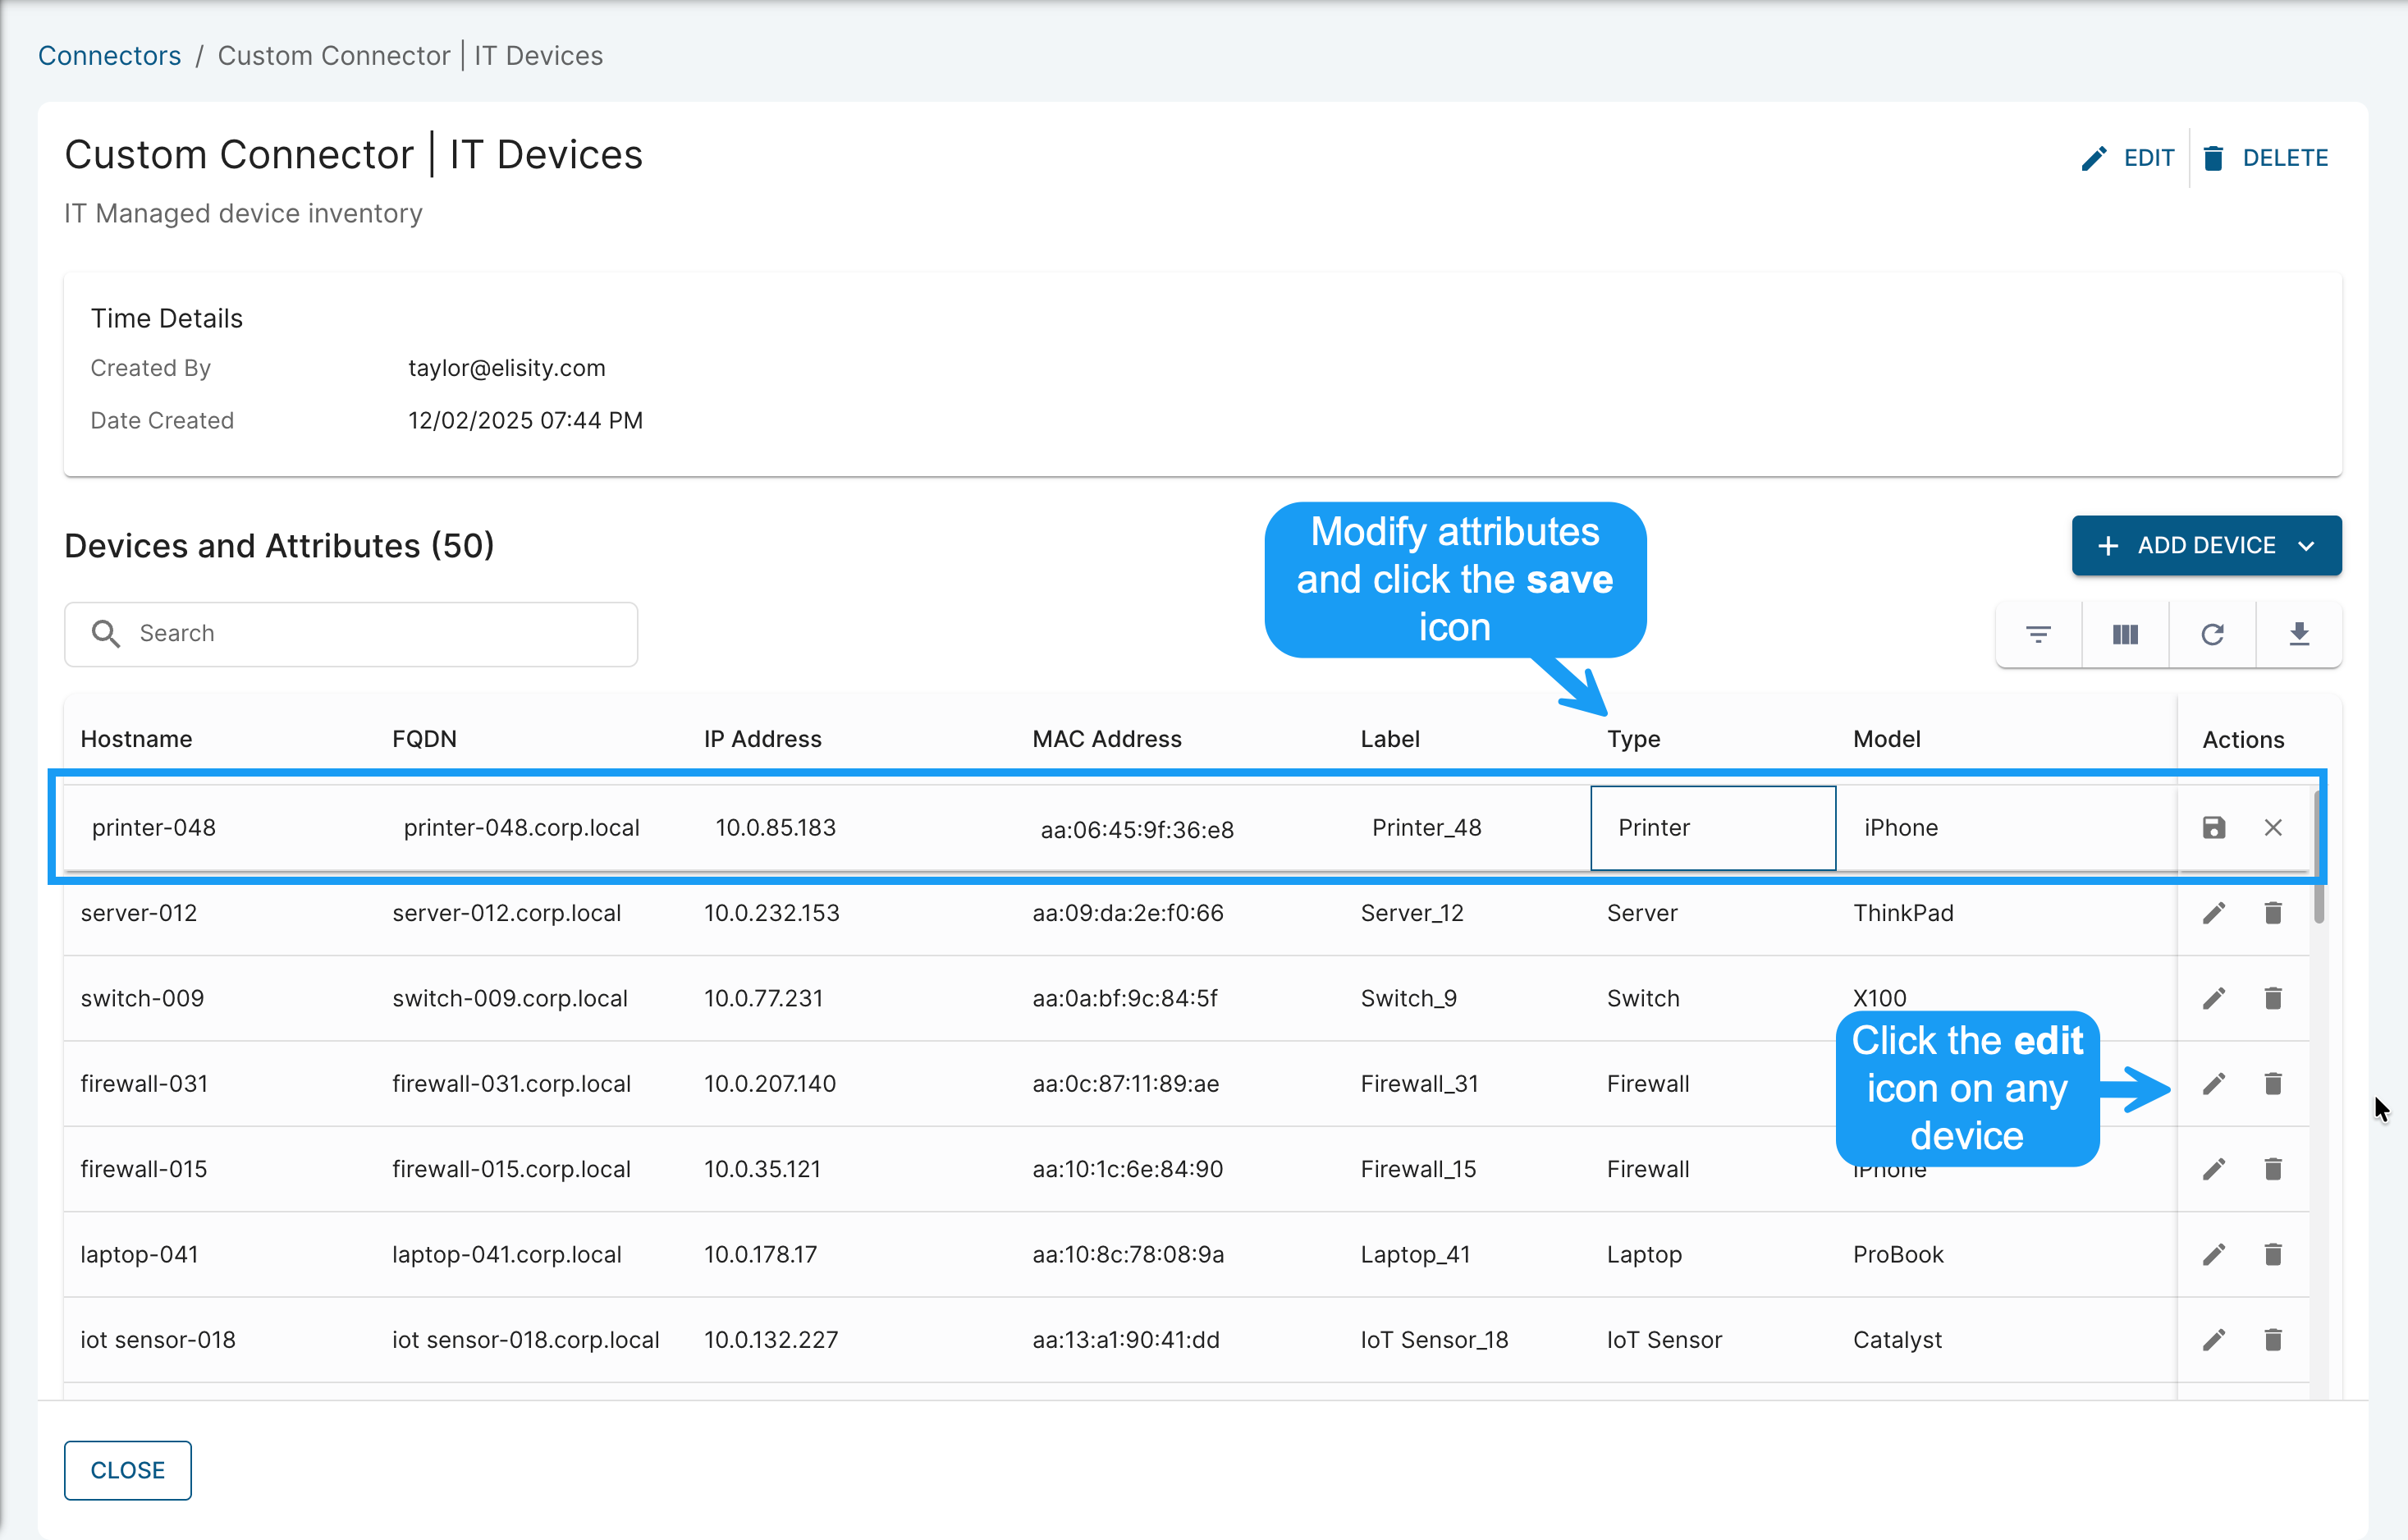
Task: Select IP address 10.0.178.17
Action: coord(760,1254)
